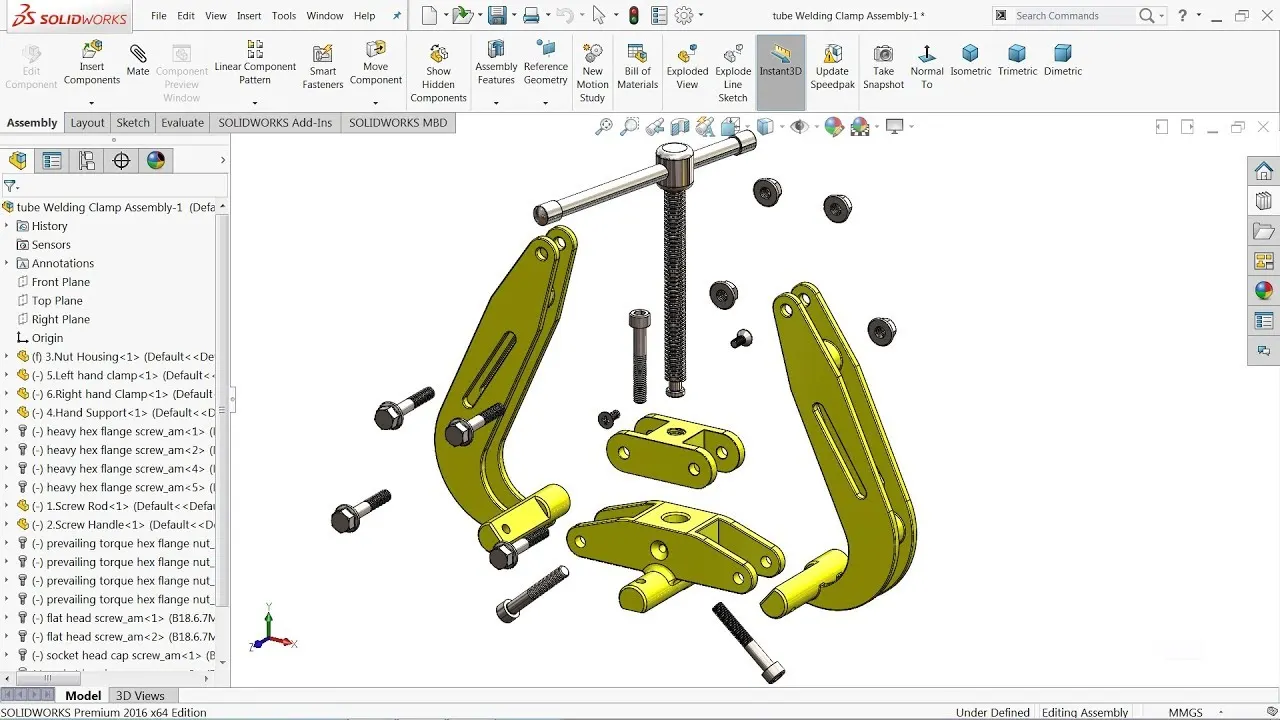Open DimXpertManager tab icon
Image resolution: width=1280 pixels, height=720 pixels.
(122, 160)
